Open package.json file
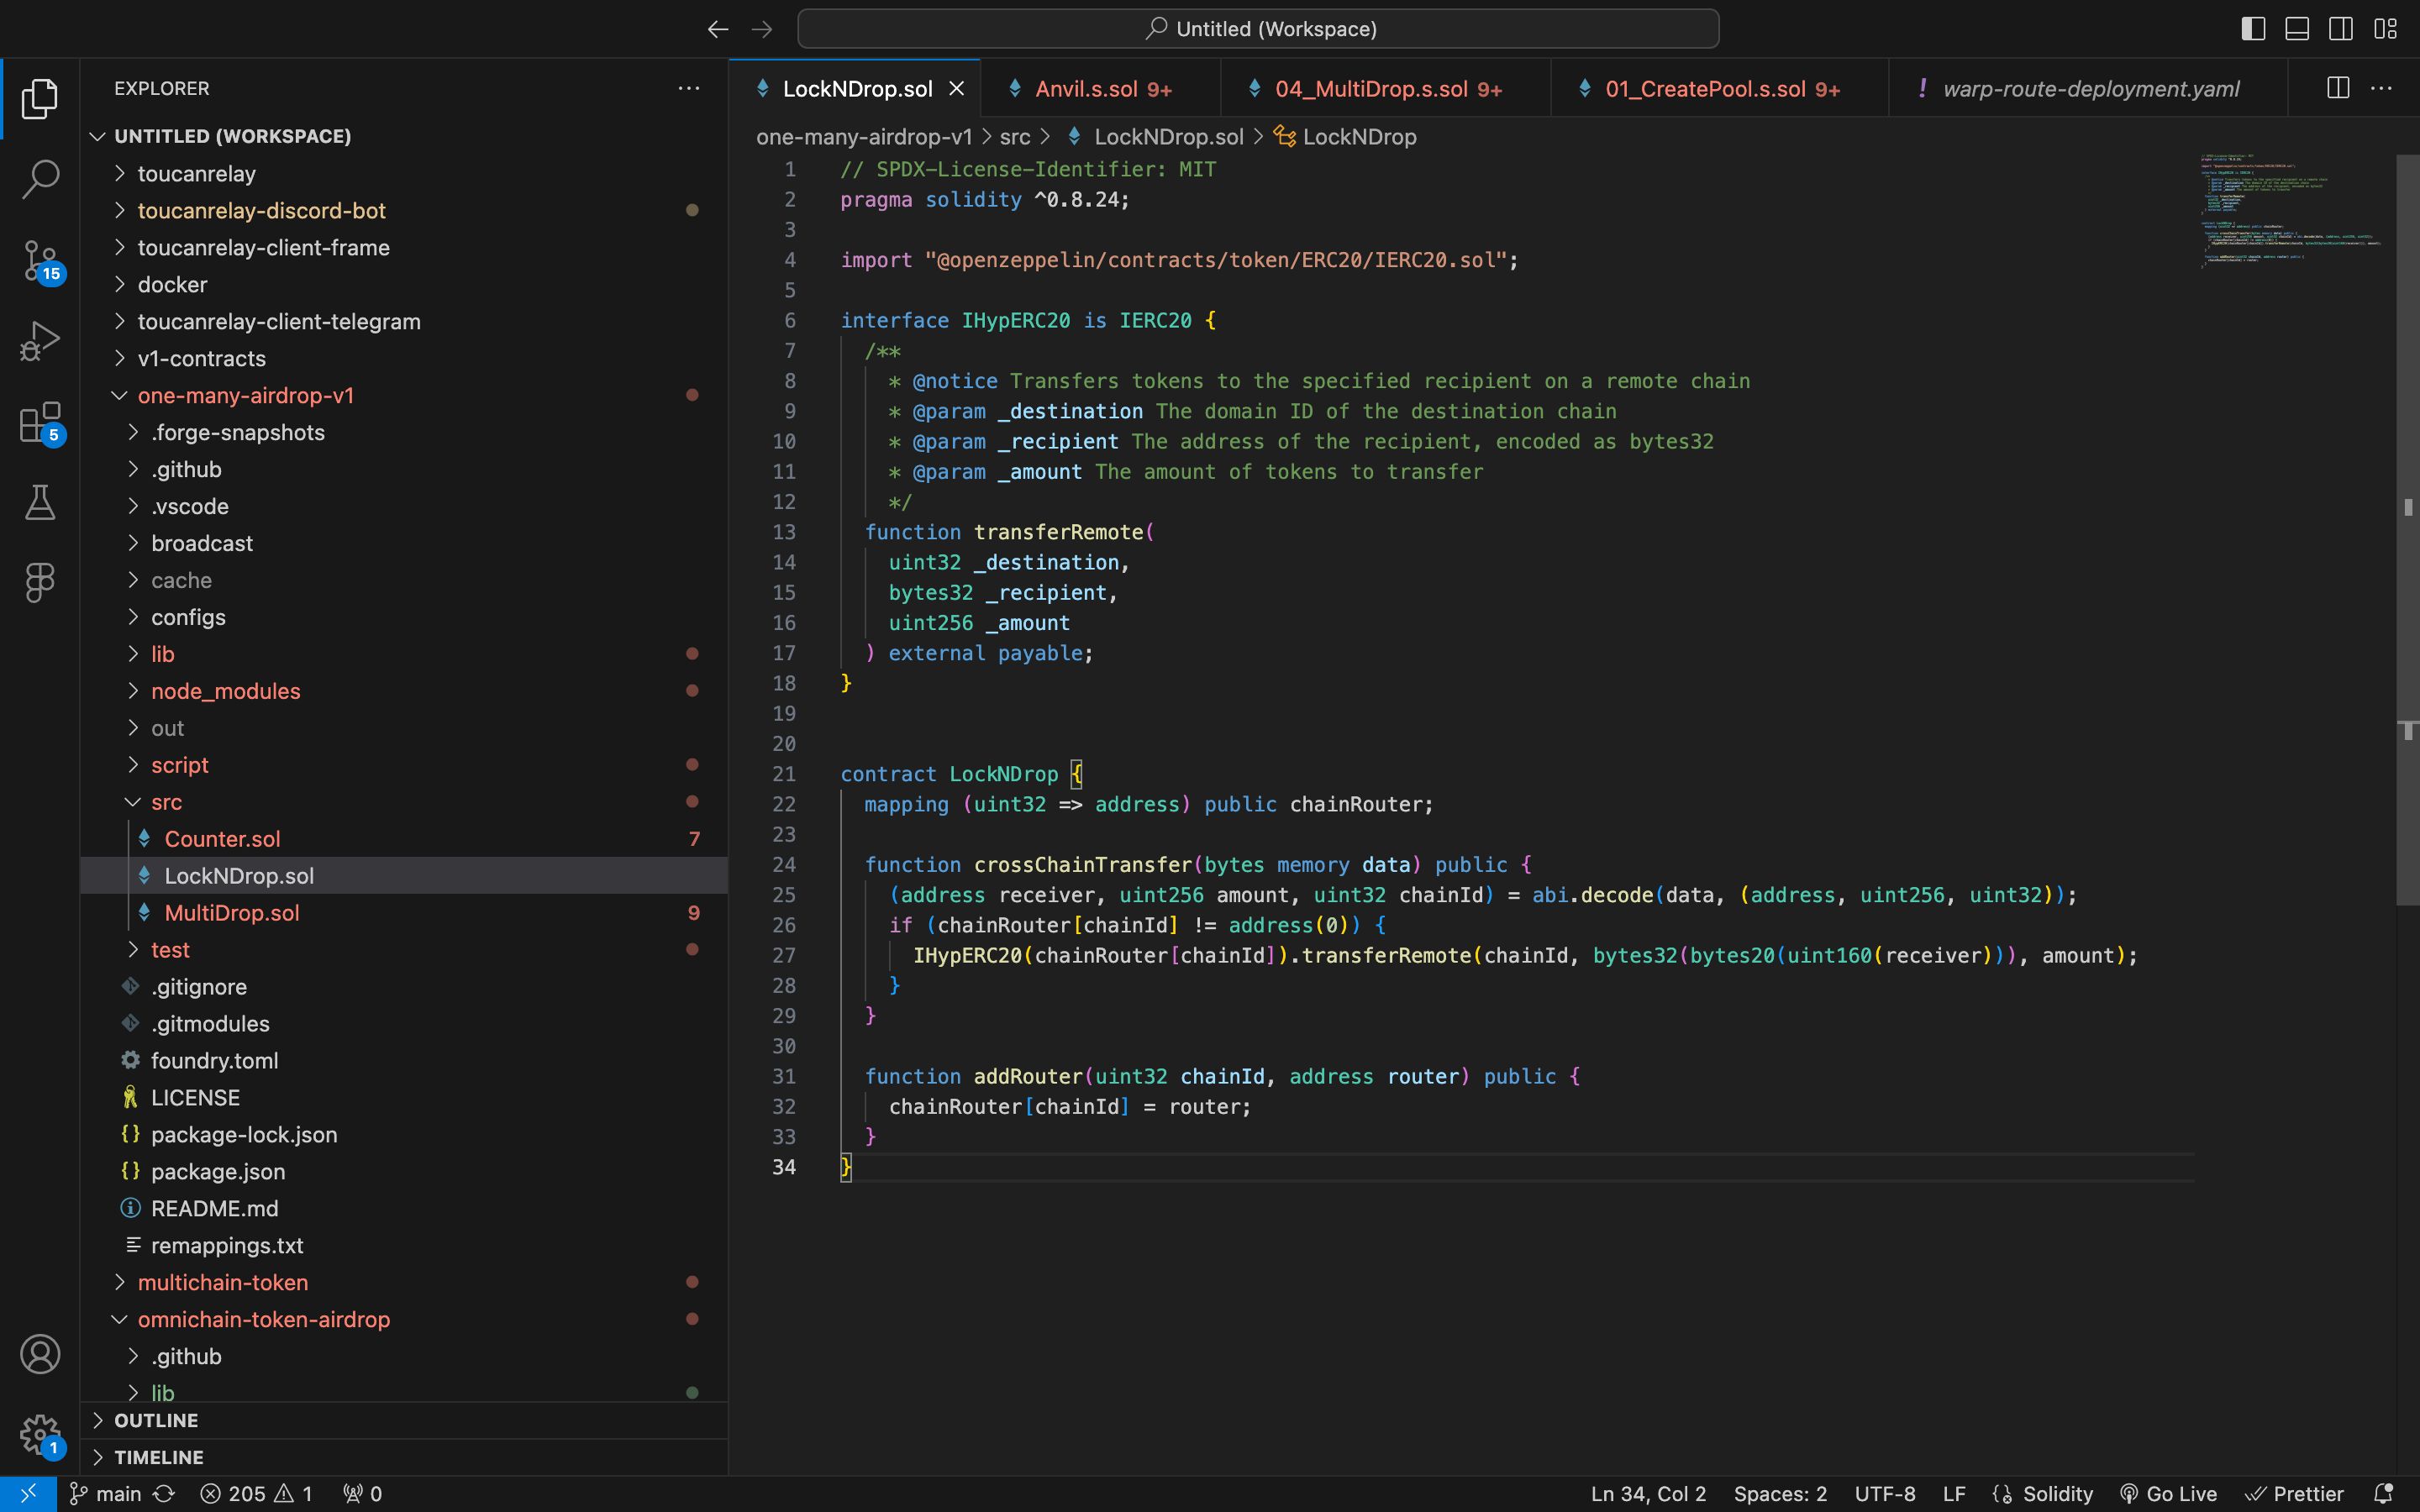 pos(404,1171)
